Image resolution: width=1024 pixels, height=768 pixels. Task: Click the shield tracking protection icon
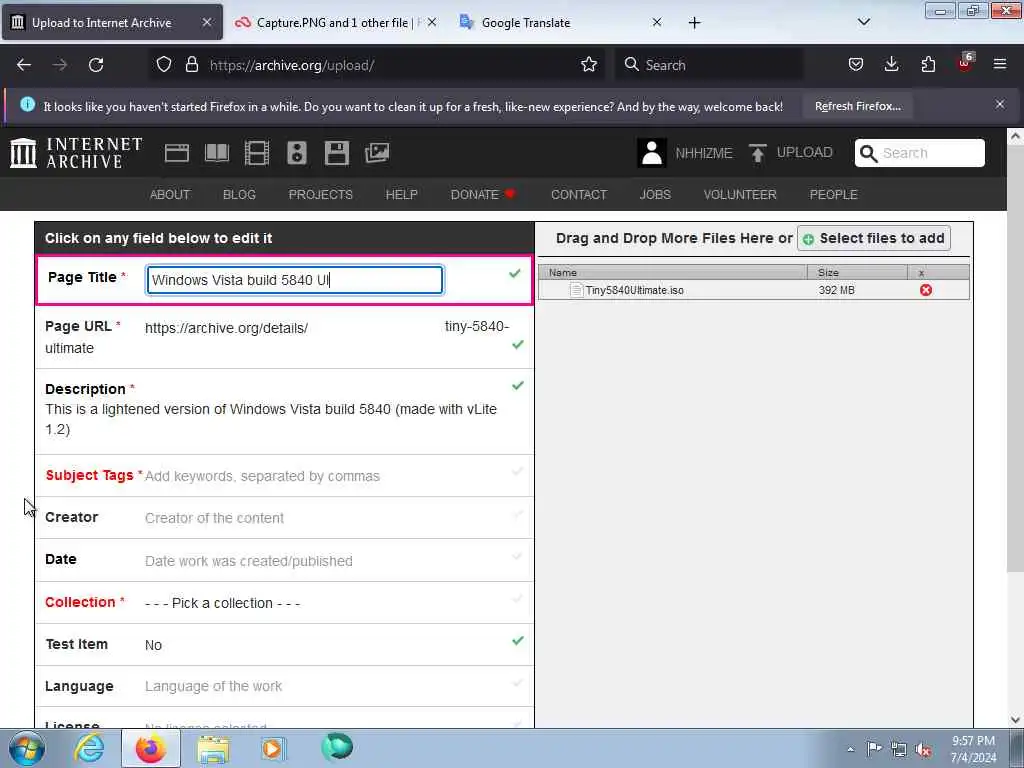(x=163, y=65)
